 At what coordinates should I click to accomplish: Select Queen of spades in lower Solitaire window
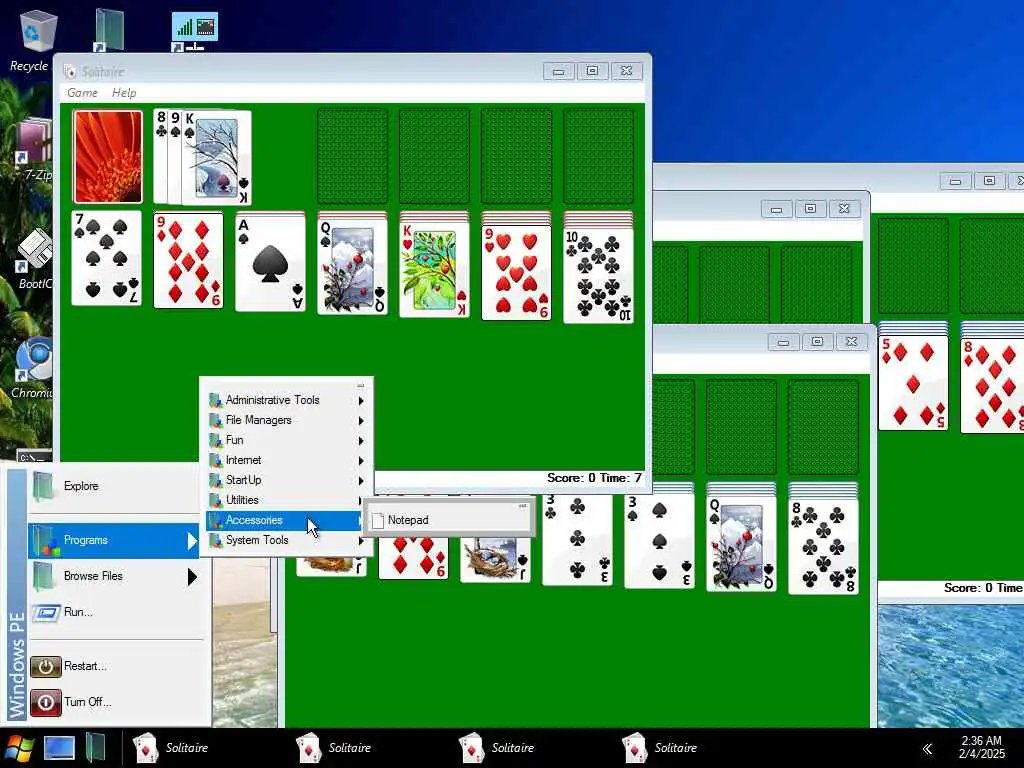(x=741, y=544)
